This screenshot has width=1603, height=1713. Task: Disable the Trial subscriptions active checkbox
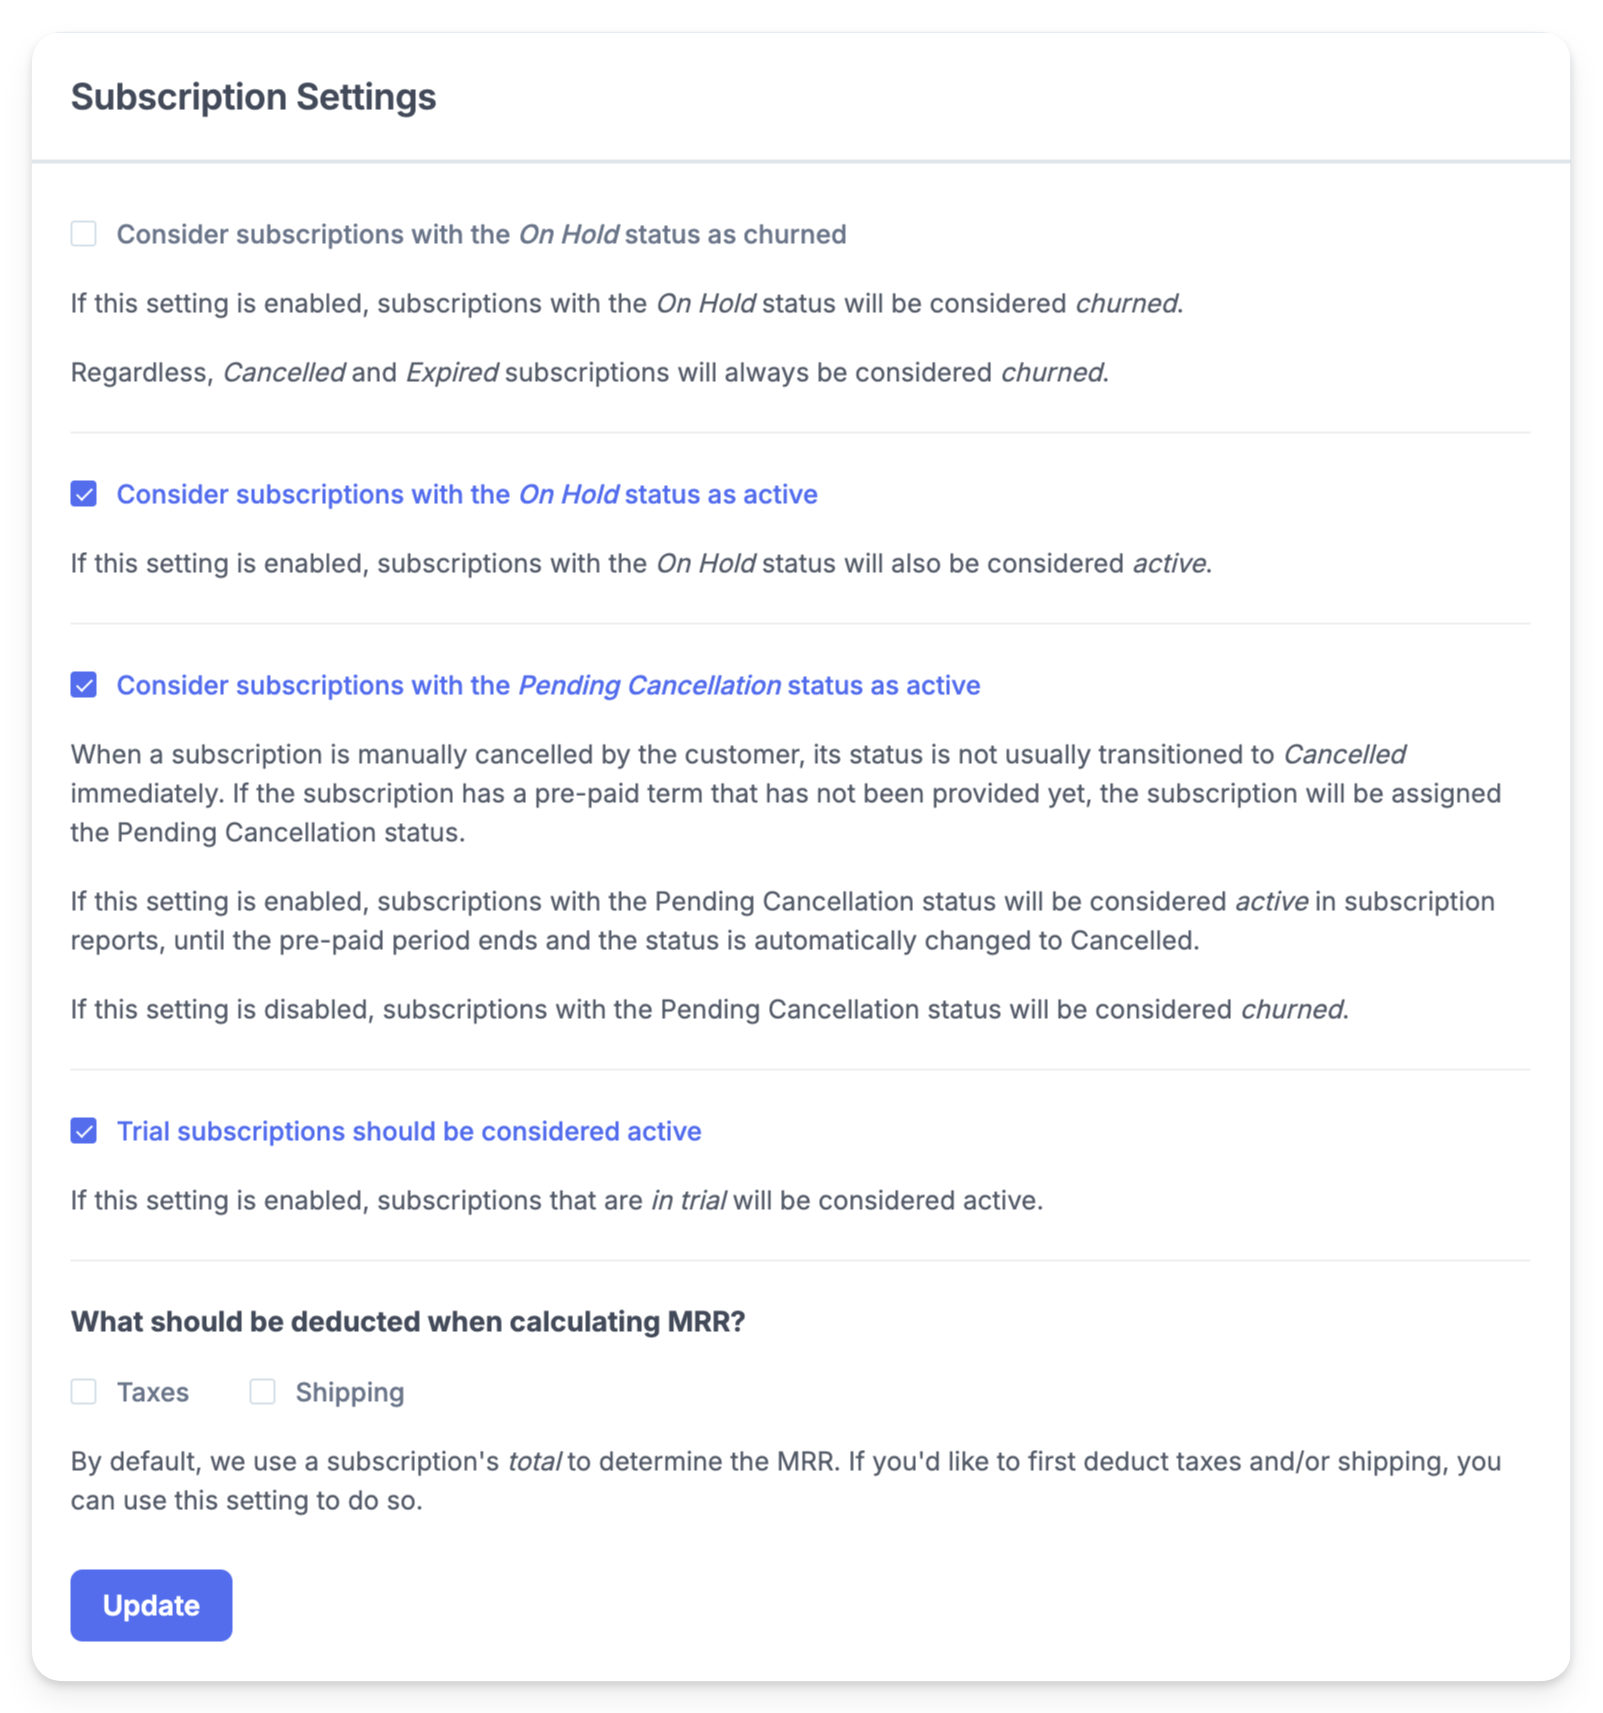84,1131
